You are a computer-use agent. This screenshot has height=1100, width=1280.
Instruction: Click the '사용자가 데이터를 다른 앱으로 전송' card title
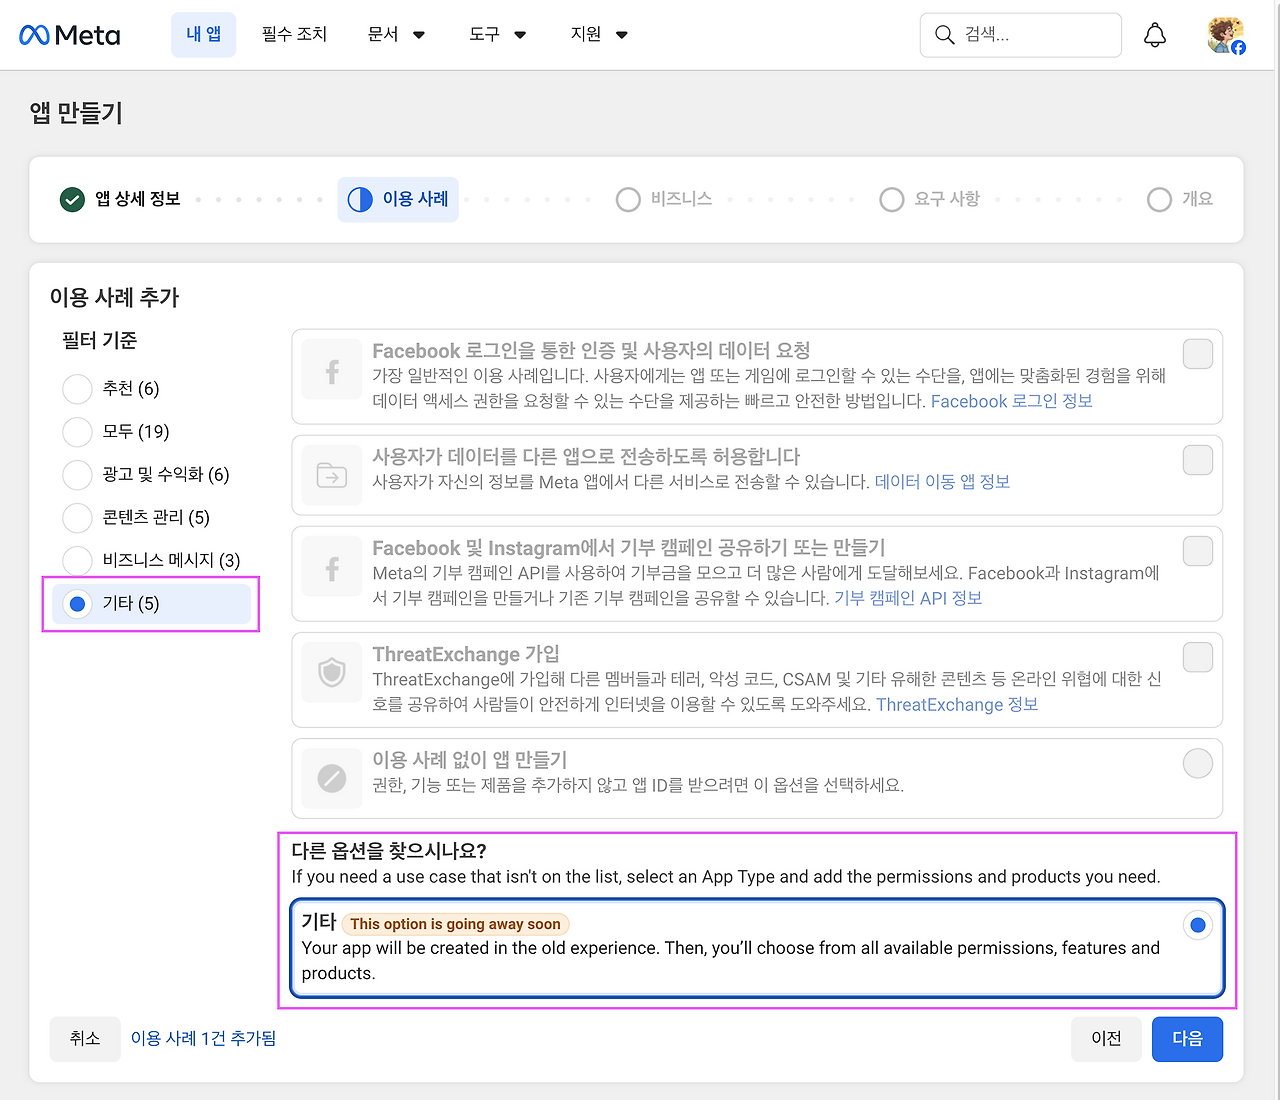tap(586, 457)
